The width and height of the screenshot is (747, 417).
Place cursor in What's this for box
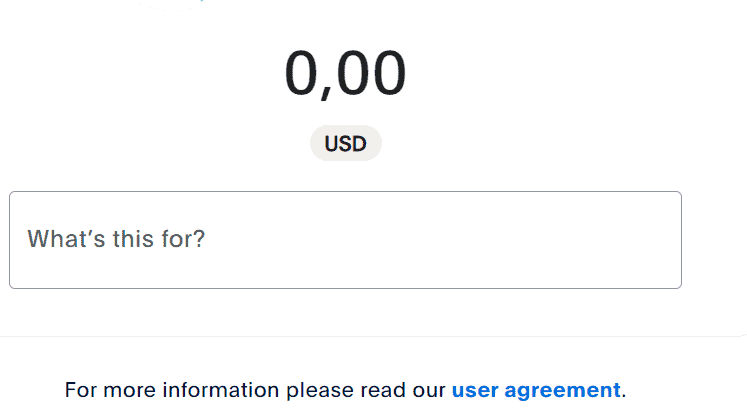[345, 240]
